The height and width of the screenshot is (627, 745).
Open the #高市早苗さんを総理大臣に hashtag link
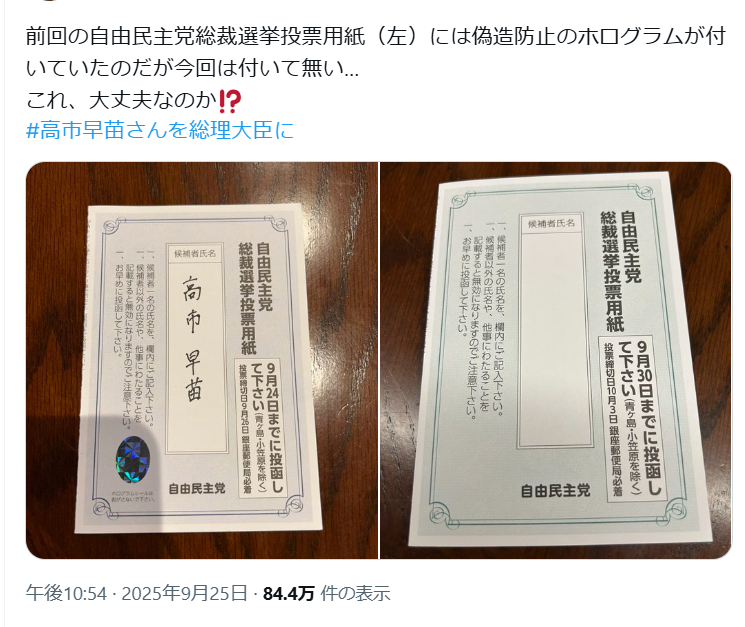(x=160, y=130)
